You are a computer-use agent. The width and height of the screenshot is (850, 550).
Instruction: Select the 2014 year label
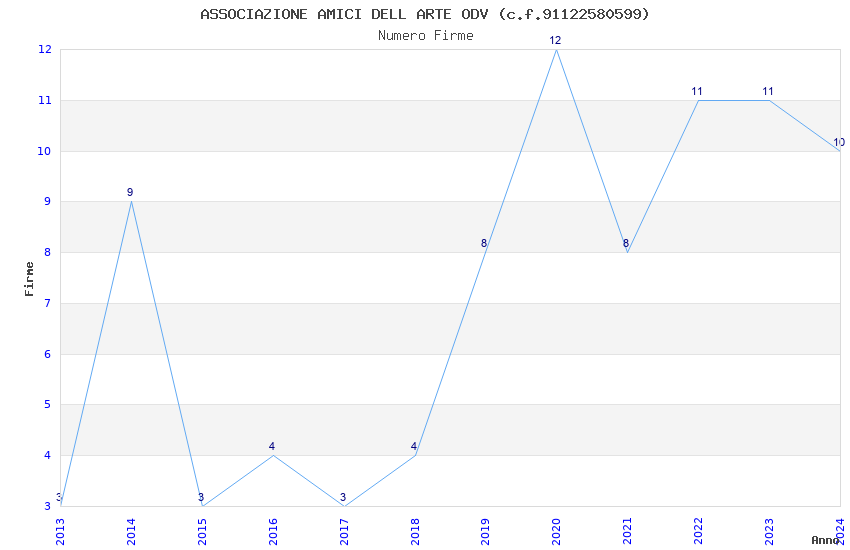pyautogui.click(x=131, y=532)
